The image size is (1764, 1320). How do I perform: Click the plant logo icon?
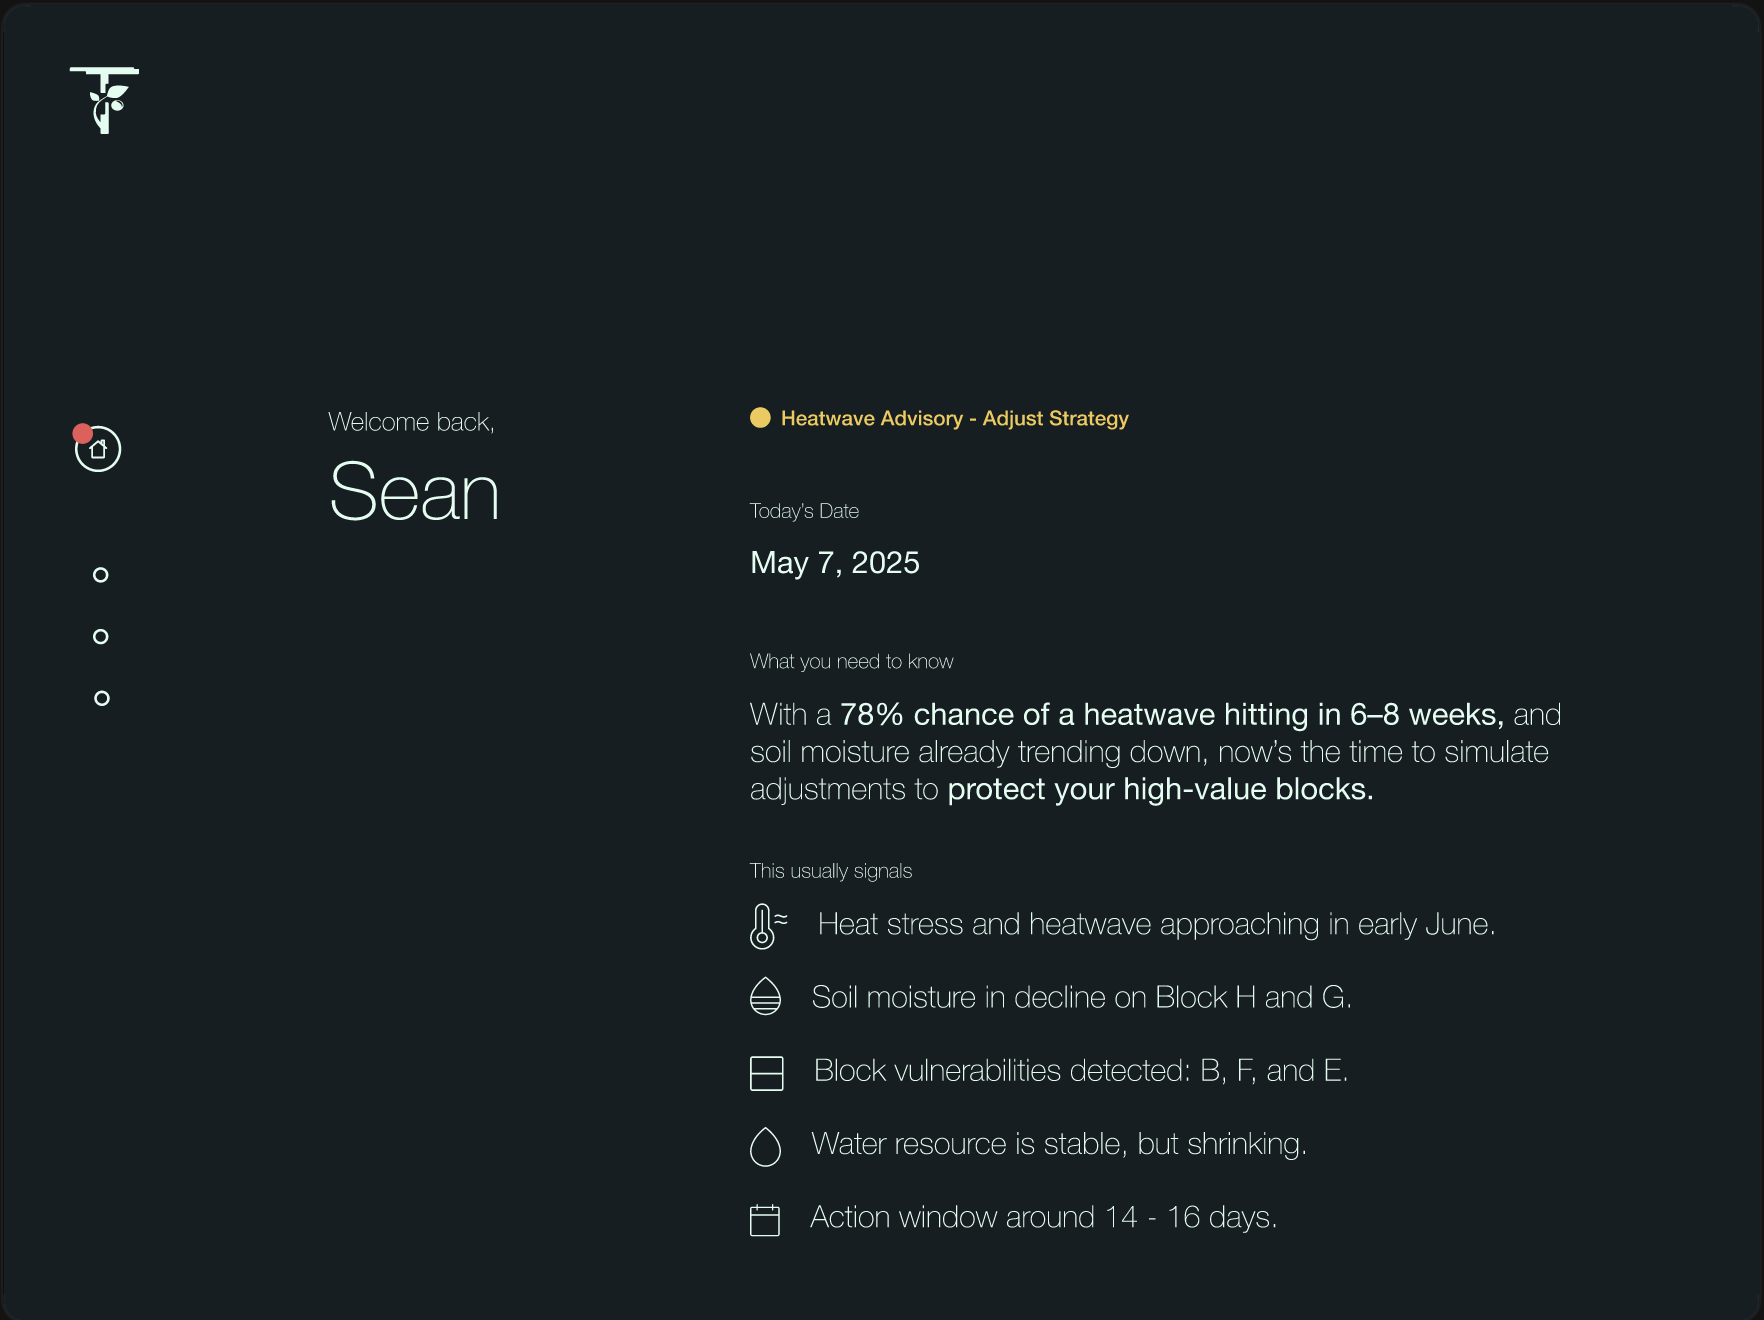click(104, 100)
